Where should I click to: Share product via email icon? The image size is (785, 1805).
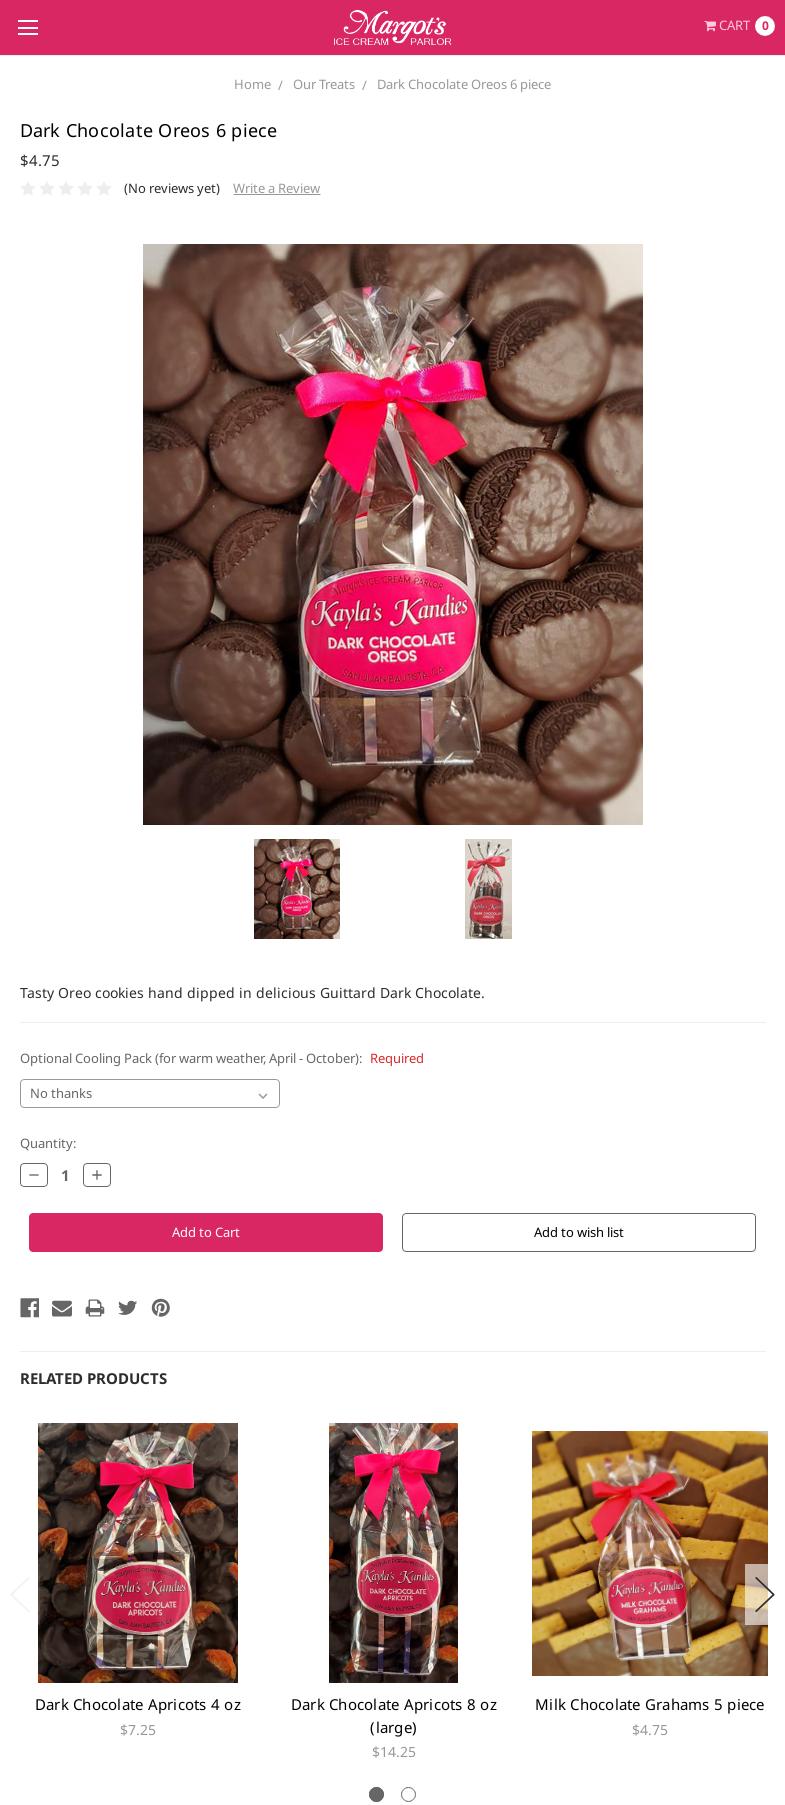[62, 1308]
